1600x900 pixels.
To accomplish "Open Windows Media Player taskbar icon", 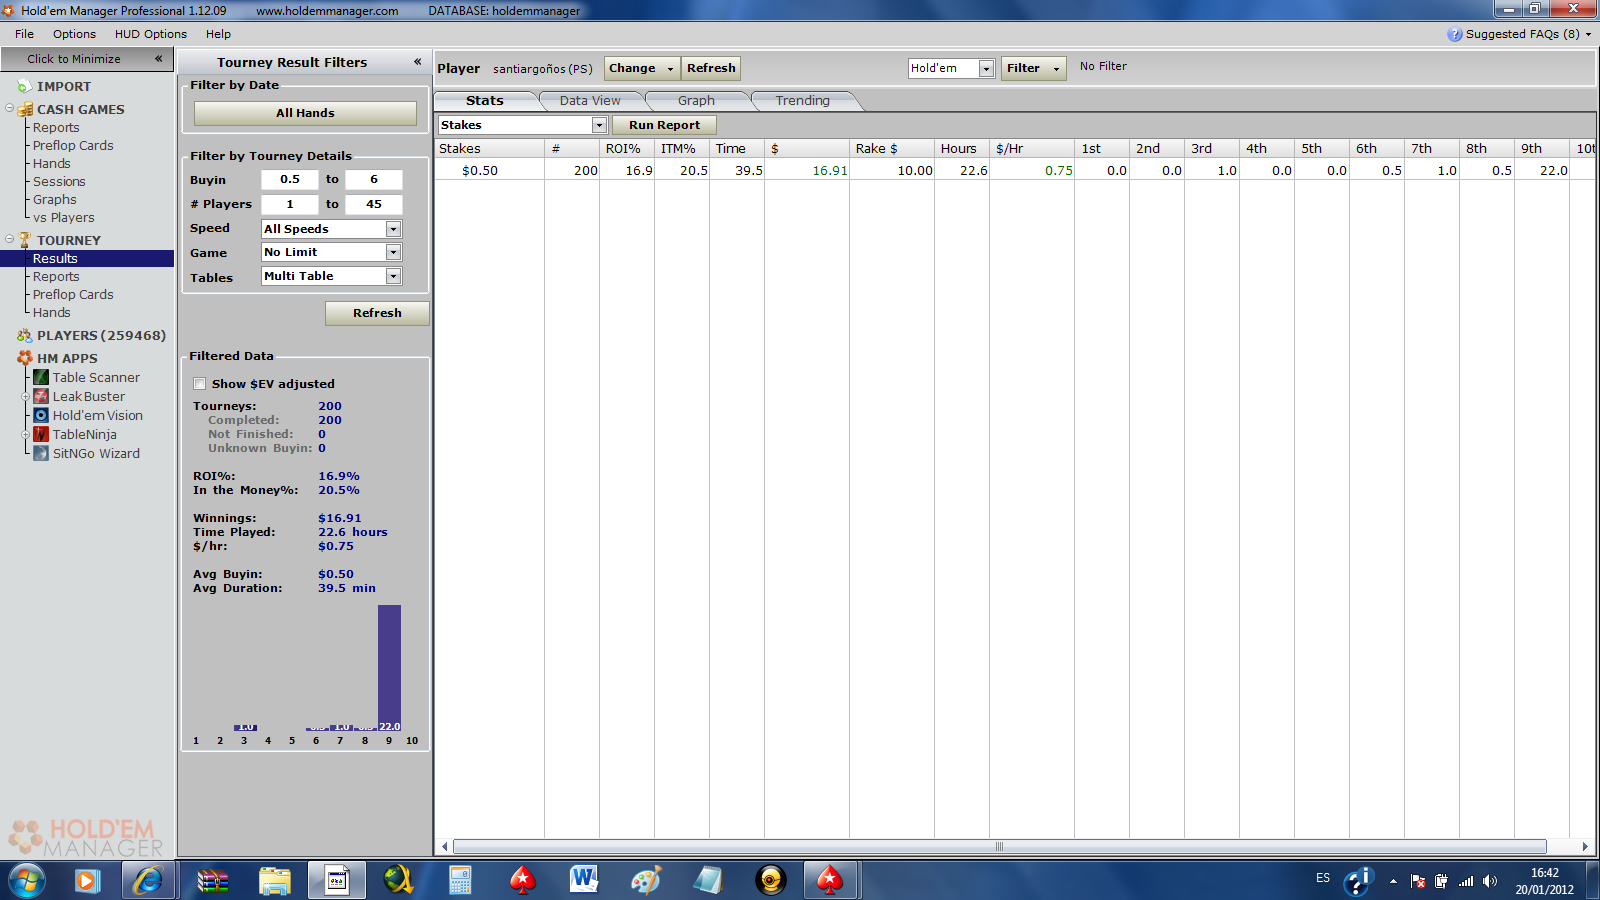I will tap(87, 881).
